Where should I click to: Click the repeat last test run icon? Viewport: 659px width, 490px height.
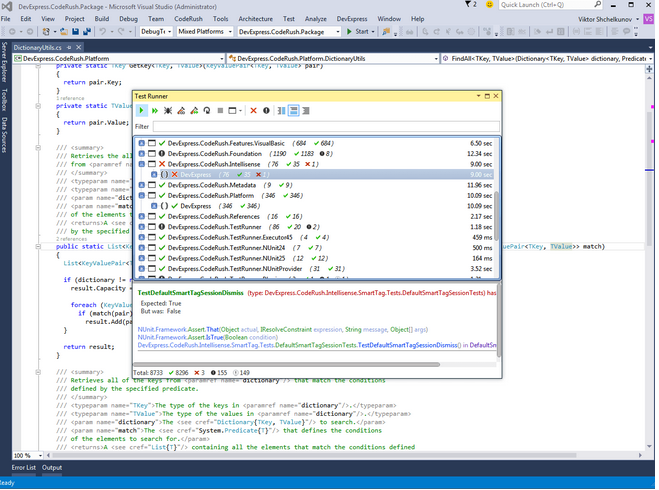click(x=207, y=111)
